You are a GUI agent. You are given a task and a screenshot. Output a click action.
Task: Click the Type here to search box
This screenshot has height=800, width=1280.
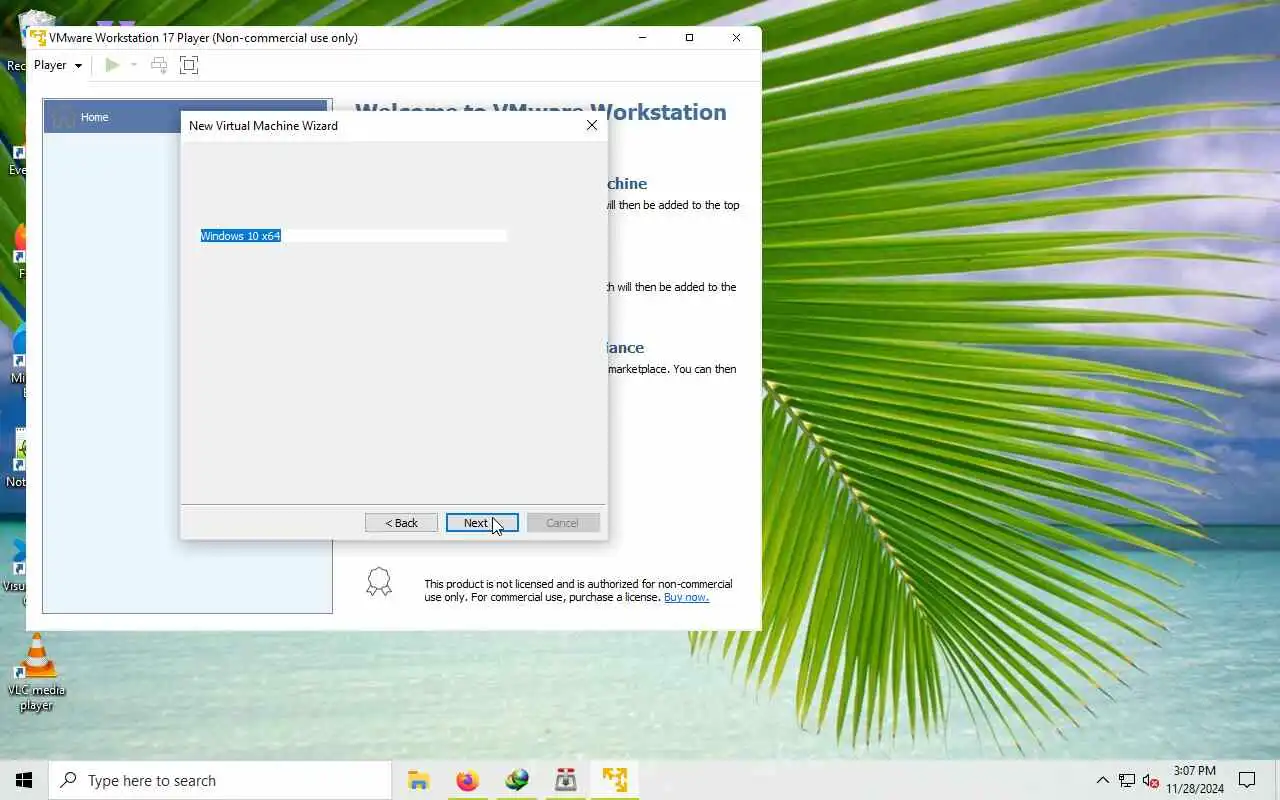point(220,780)
